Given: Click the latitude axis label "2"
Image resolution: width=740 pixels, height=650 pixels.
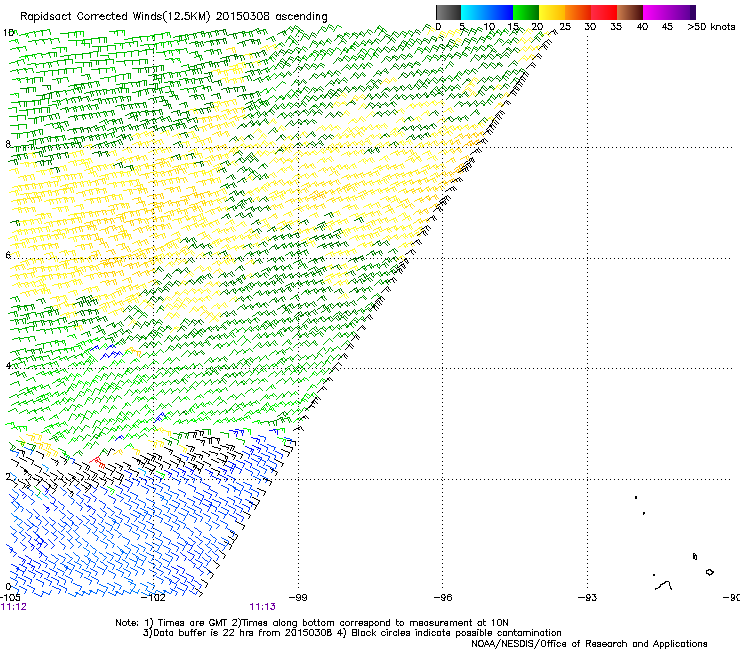Looking at the screenshot, I should click(x=8, y=476).
